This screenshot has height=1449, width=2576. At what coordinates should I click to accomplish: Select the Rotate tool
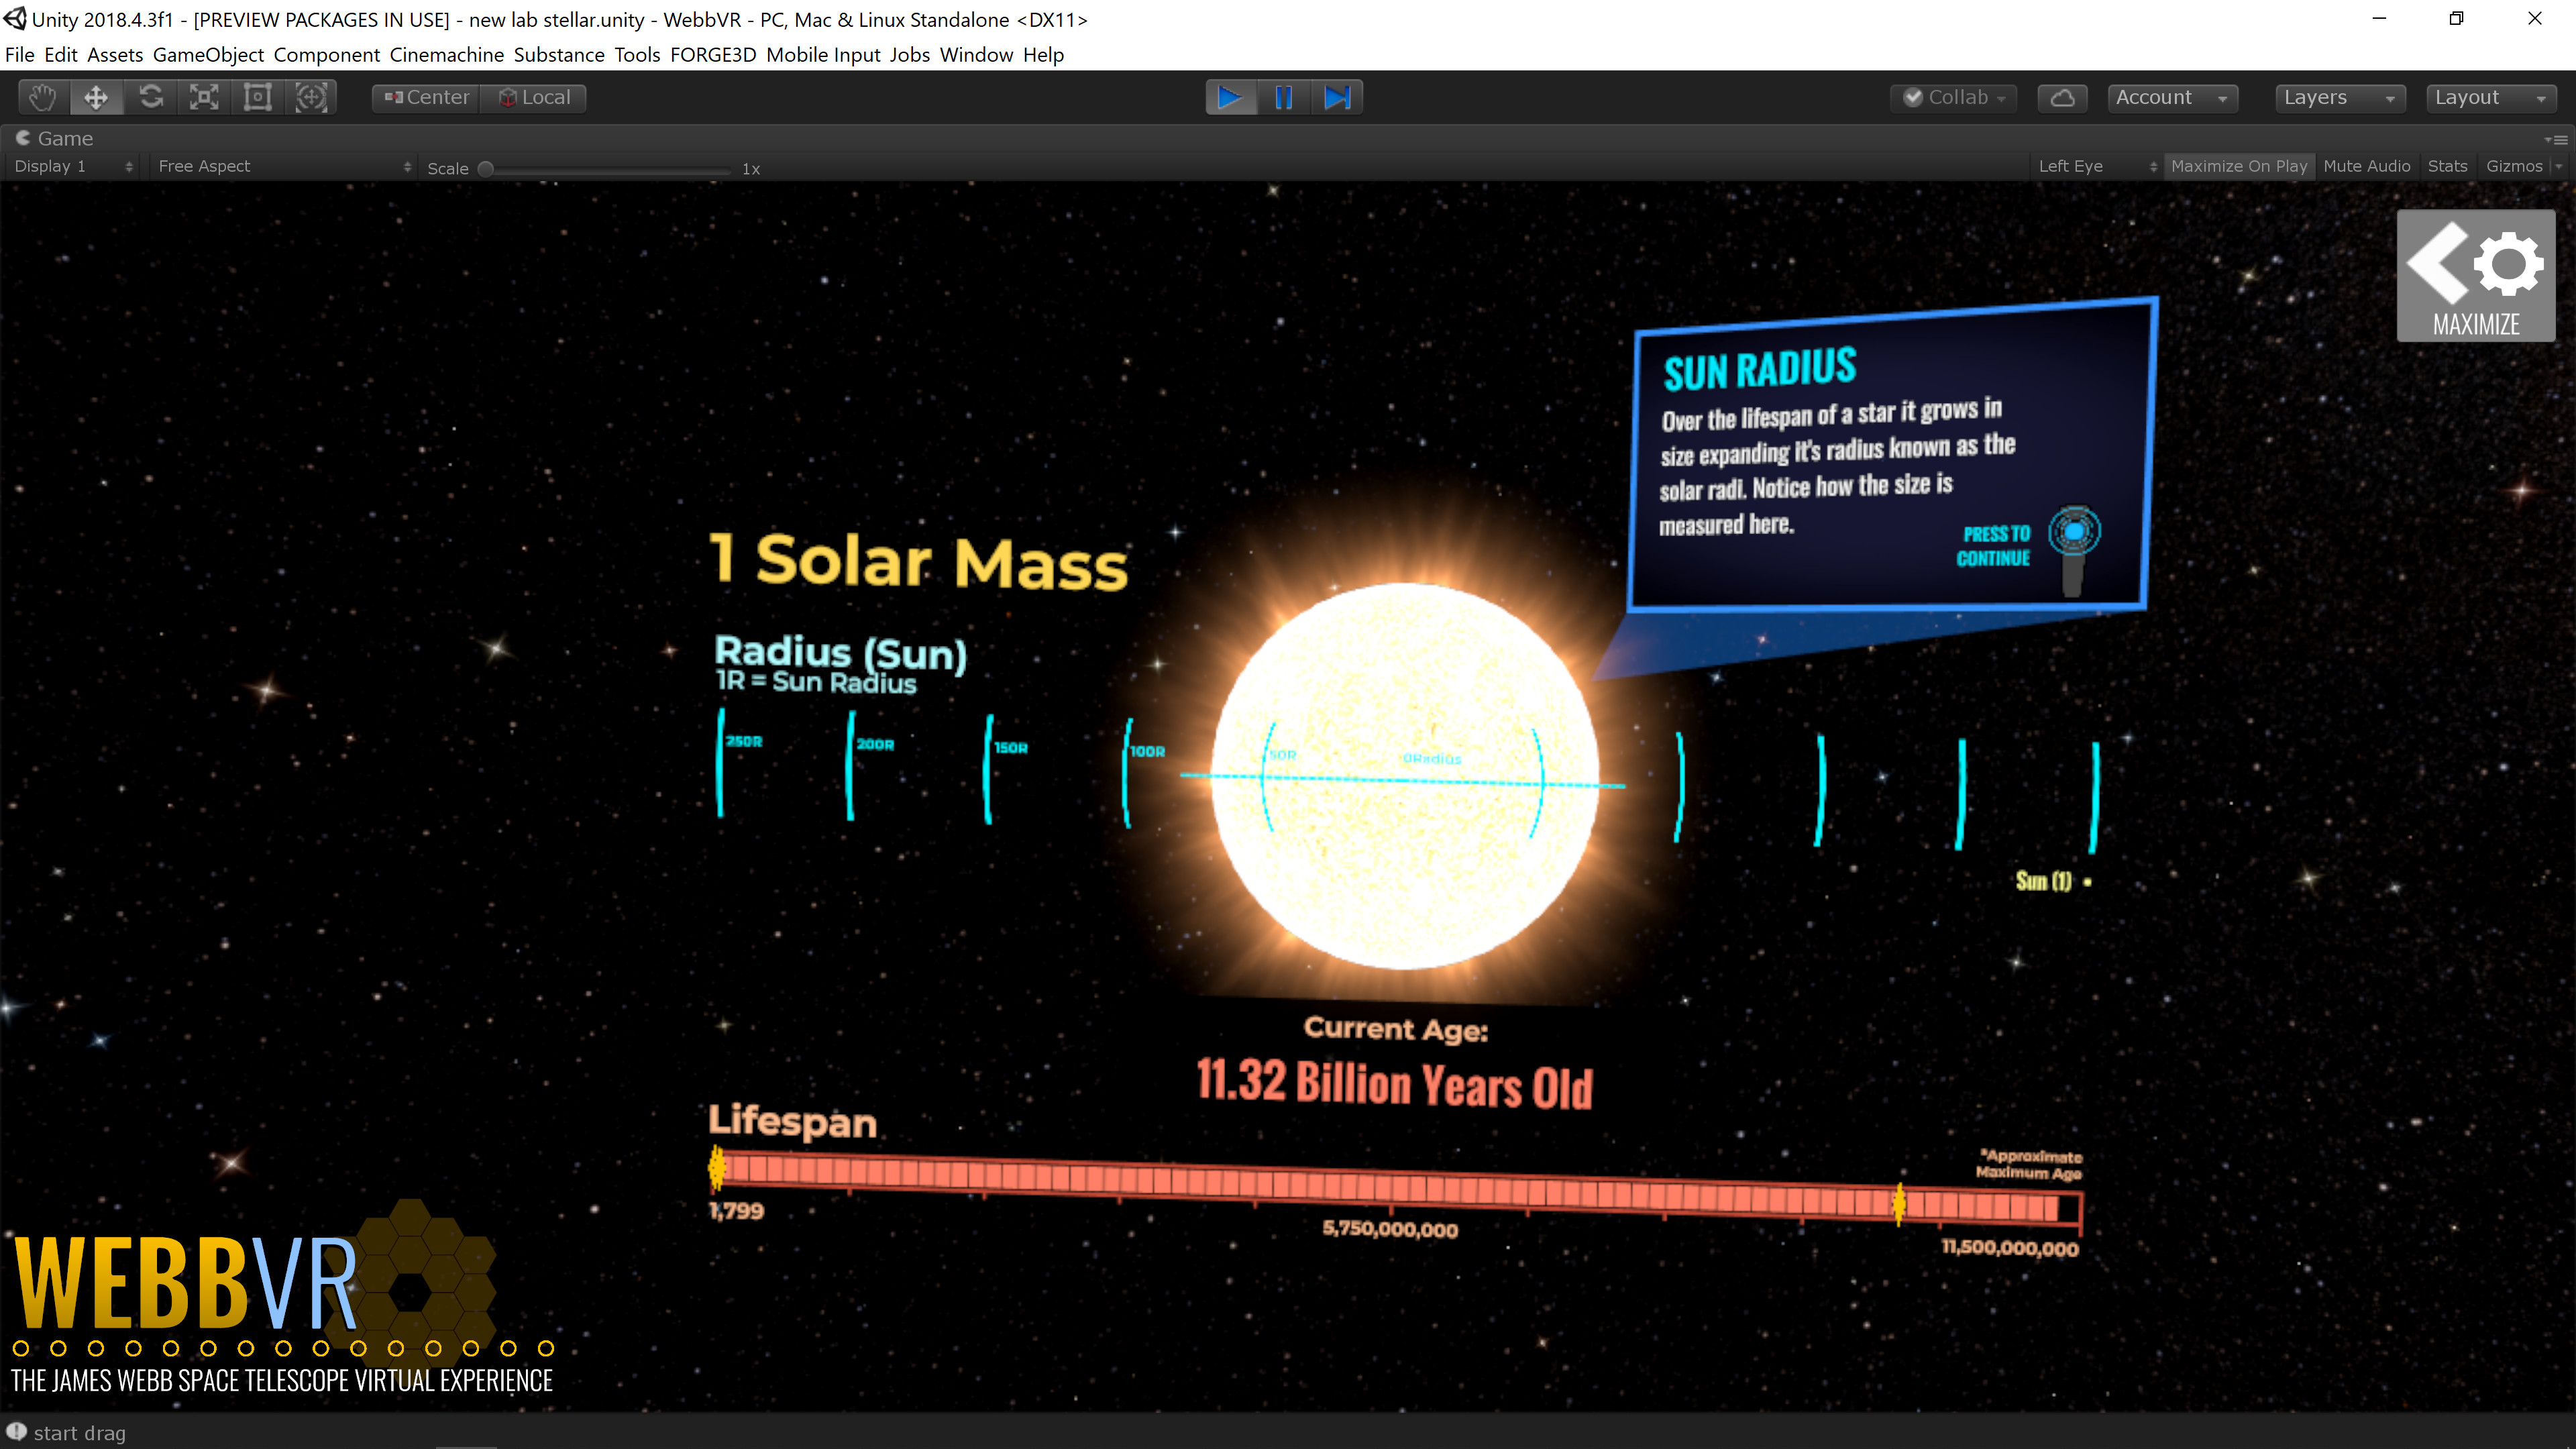[x=150, y=97]
